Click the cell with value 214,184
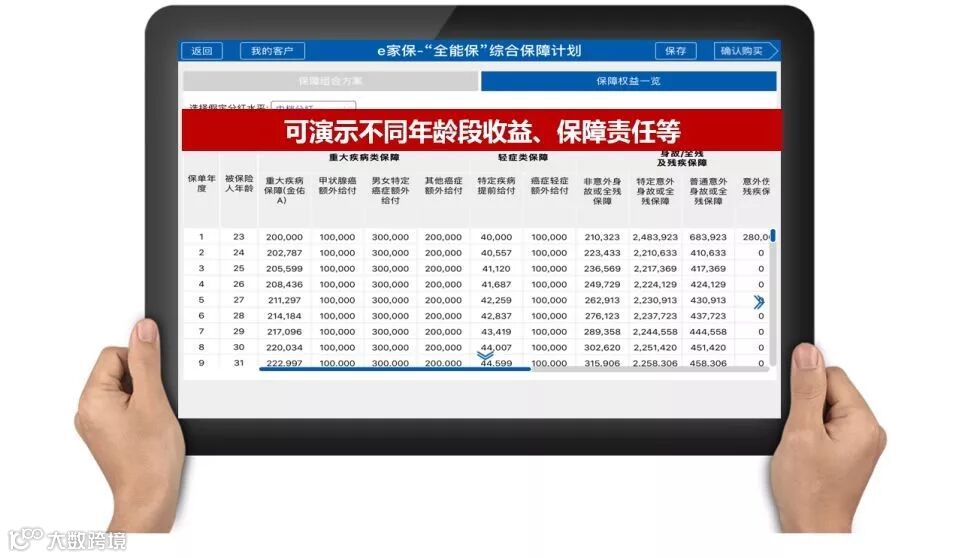Viewport: 966px width, 558px height. [x=284, y=316]
